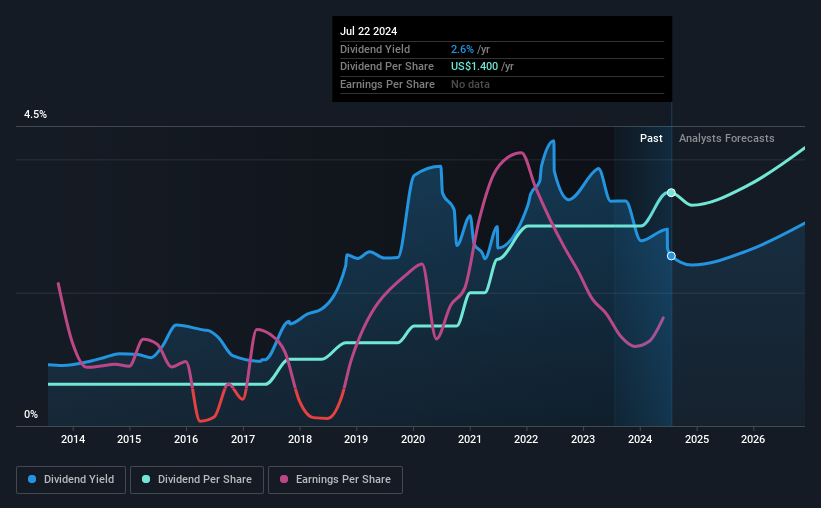Viewport: 821px width, 508px height.
Task: Click the 2015 x-axis label
Action: click(129, 439)
